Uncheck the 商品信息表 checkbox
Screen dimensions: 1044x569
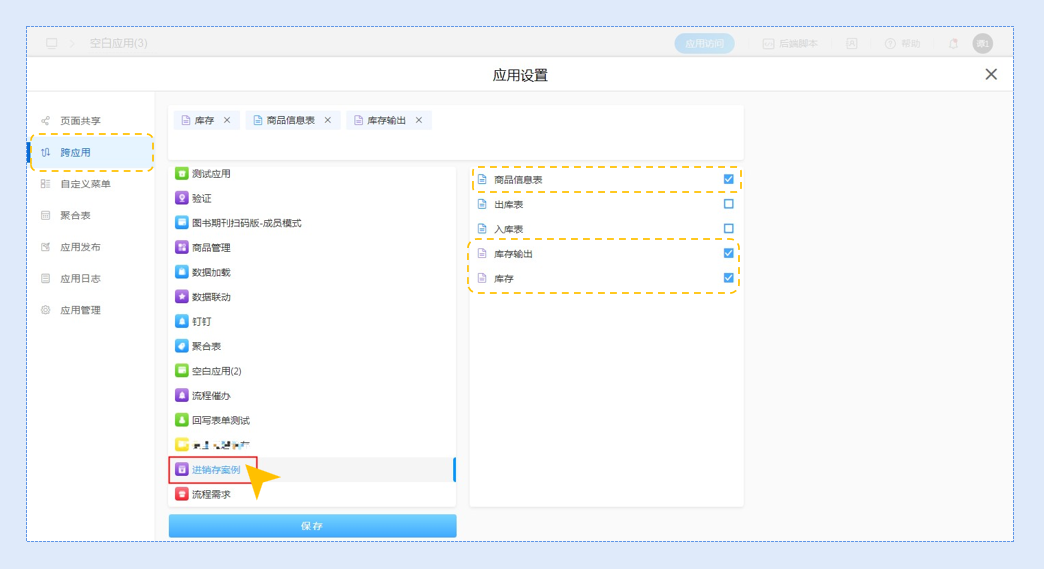[x=728, y=180]
